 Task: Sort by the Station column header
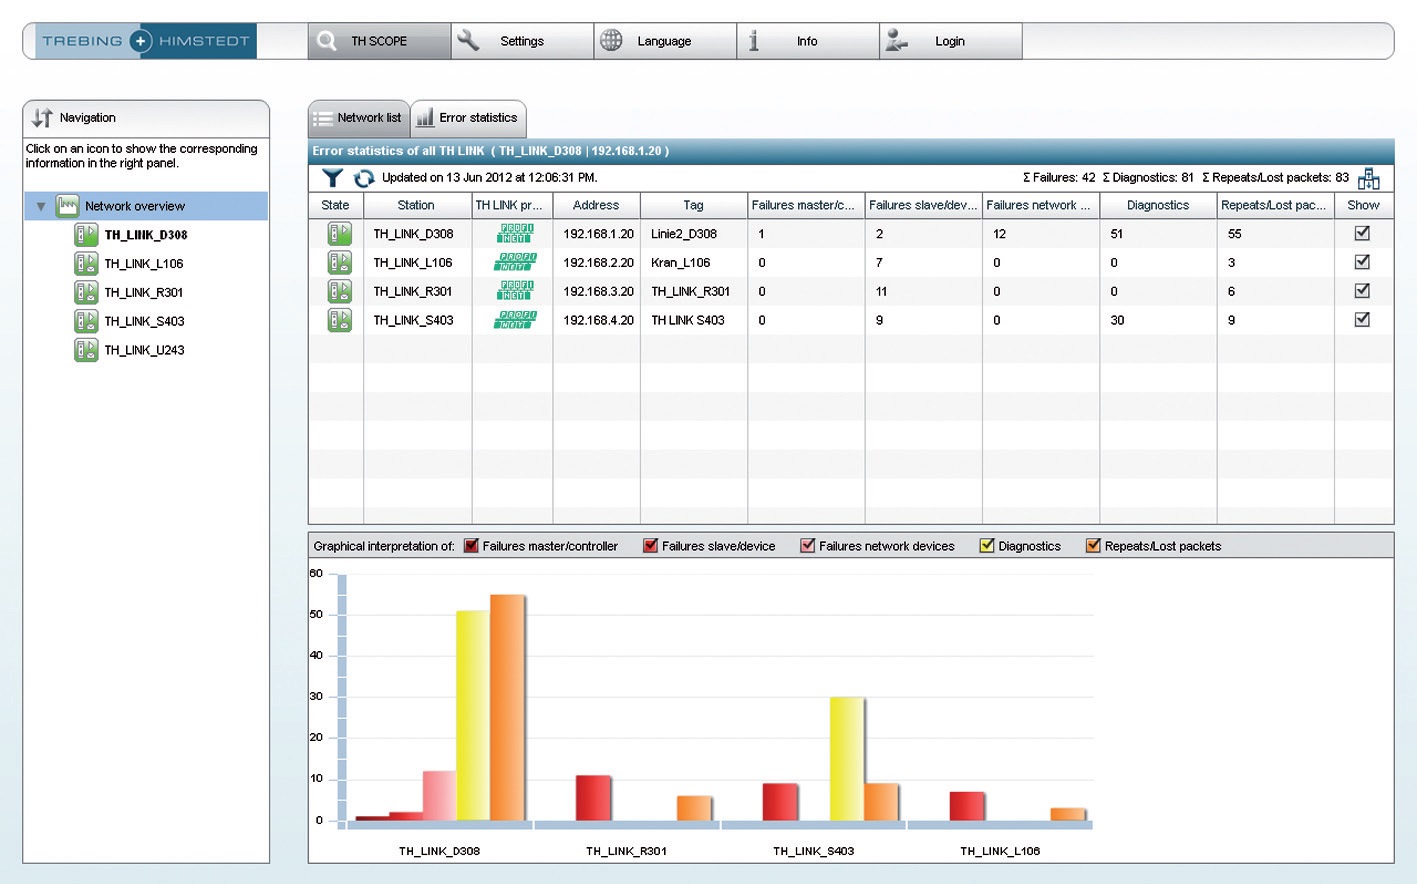[417, 205]
